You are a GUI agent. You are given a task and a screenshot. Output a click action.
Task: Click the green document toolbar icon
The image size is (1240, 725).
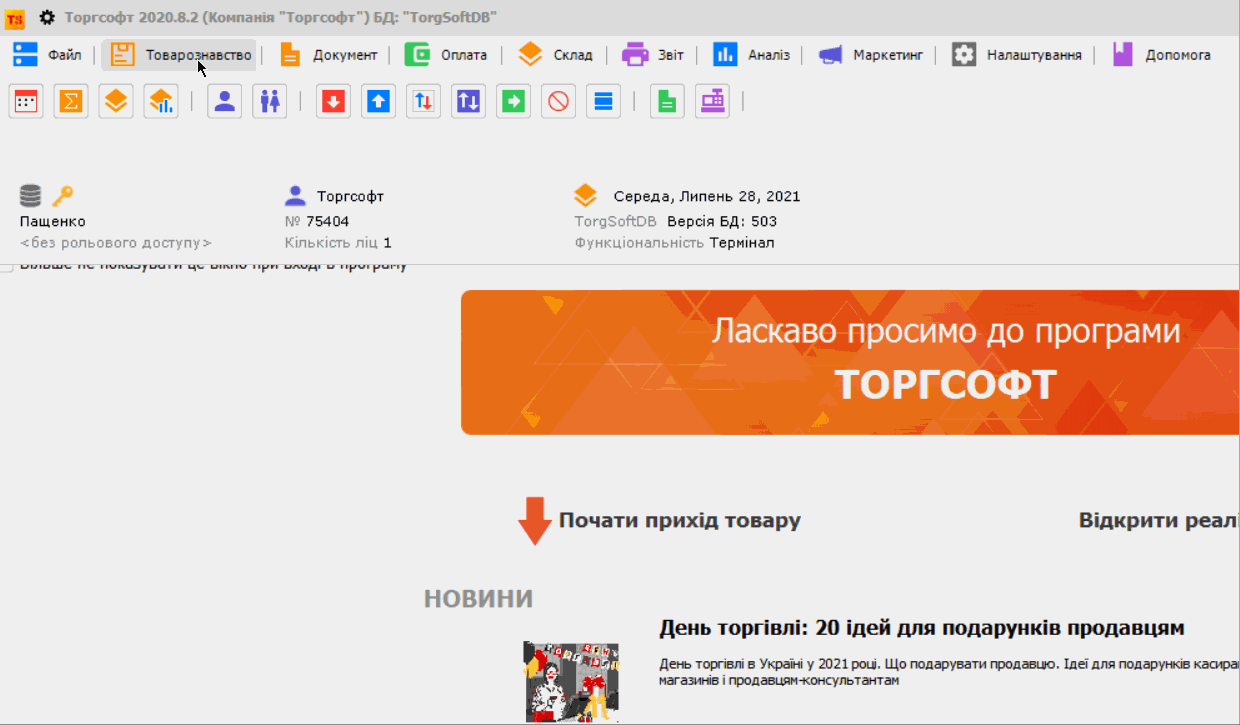coord(667,102)
